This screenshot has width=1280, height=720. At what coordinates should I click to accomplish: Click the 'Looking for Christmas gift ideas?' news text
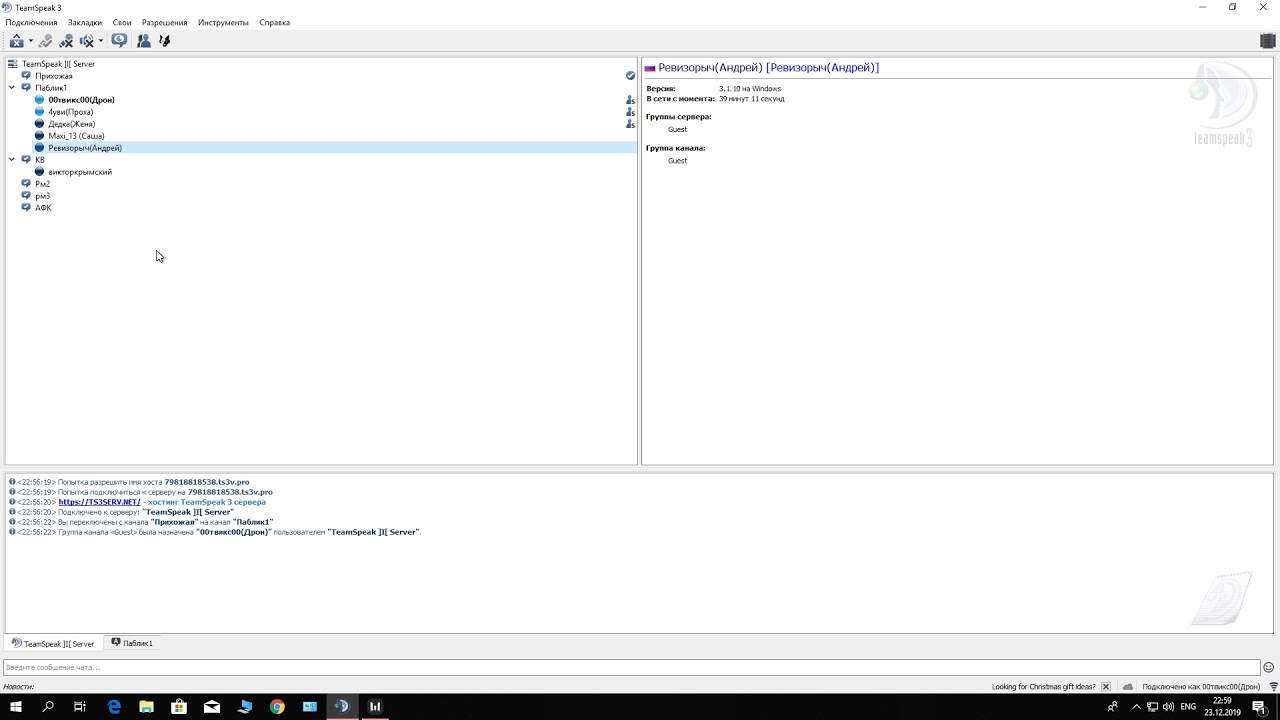[x=1045, y=687]
